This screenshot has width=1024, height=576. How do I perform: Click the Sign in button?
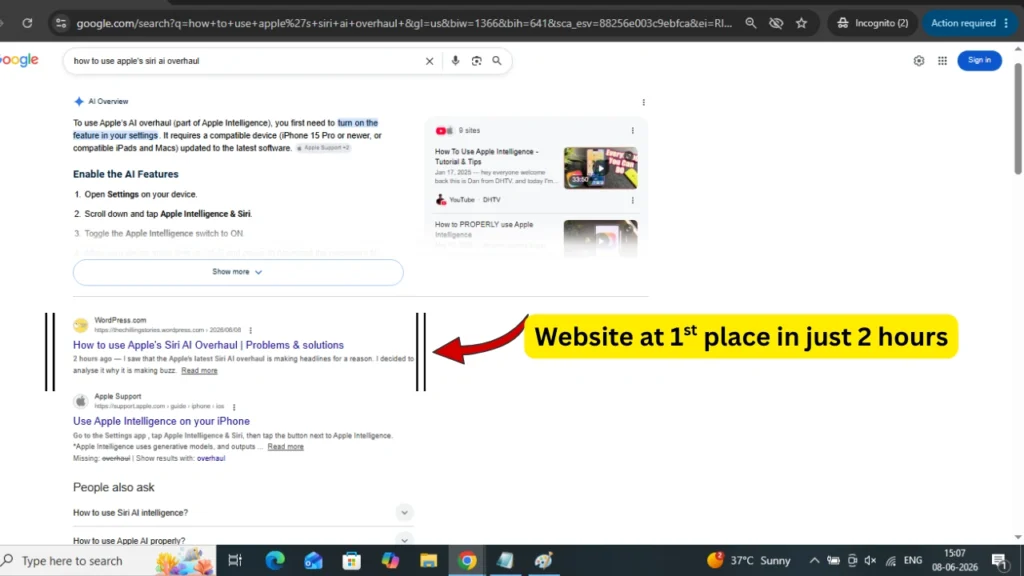[x=979, y=60]
